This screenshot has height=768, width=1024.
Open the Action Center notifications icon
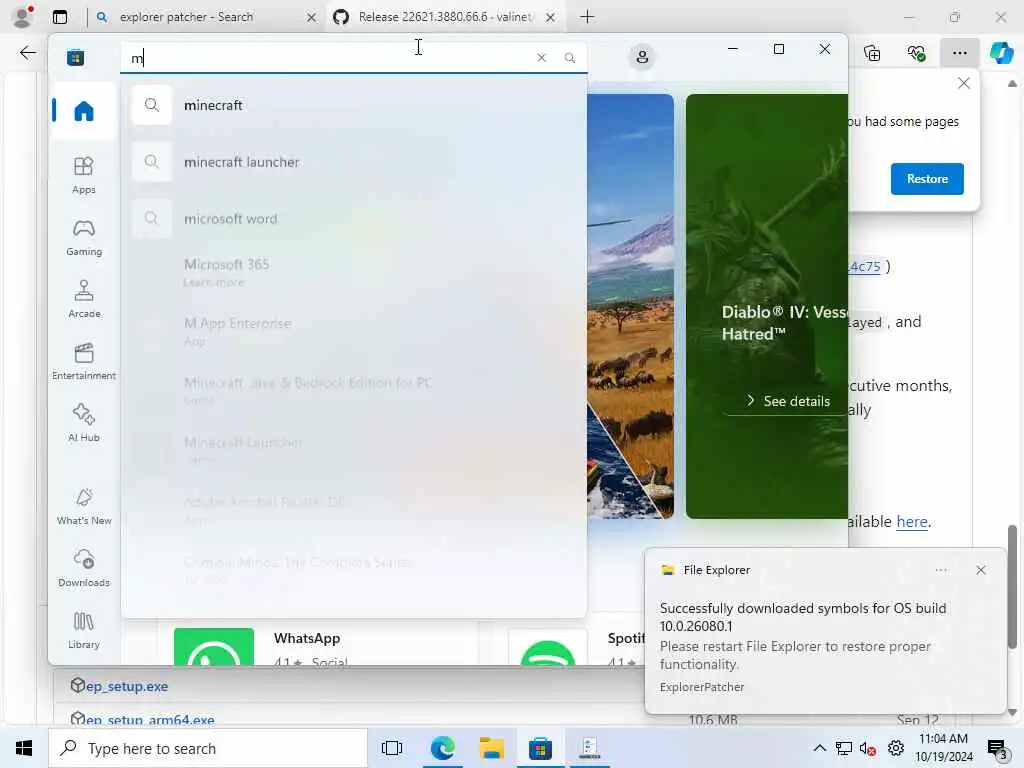997,748
